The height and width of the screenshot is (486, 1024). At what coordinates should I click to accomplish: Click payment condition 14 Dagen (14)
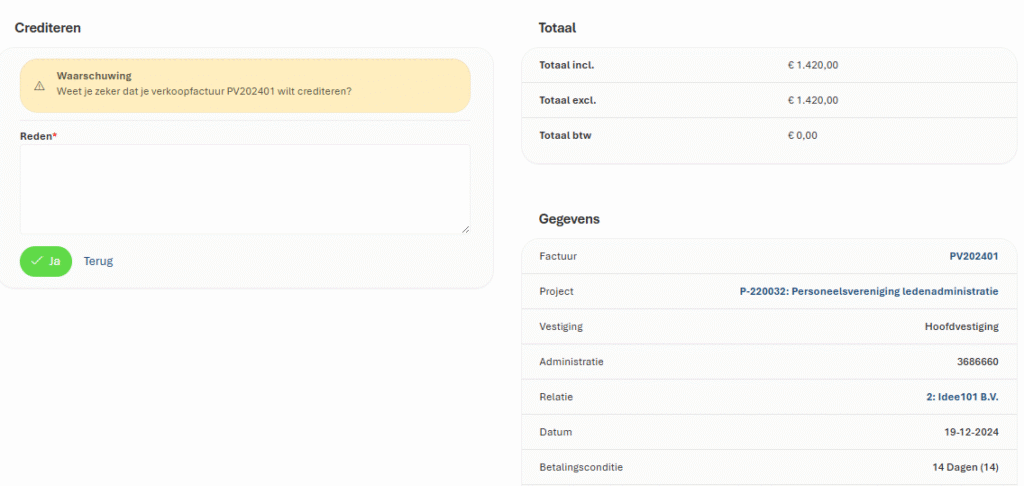tap(965, 467)
